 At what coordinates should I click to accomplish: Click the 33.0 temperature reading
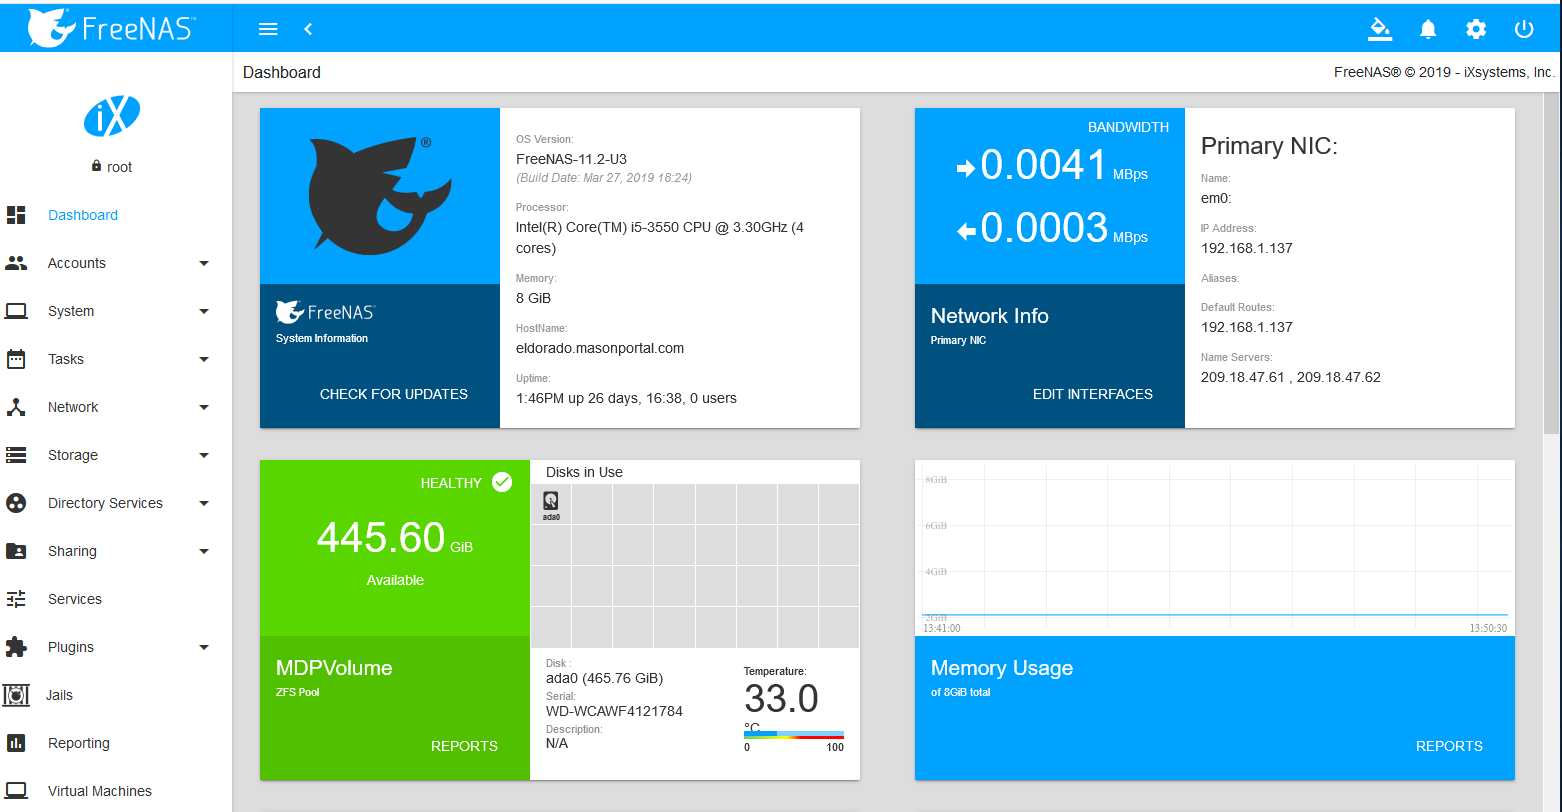click(x=781, y=698)
